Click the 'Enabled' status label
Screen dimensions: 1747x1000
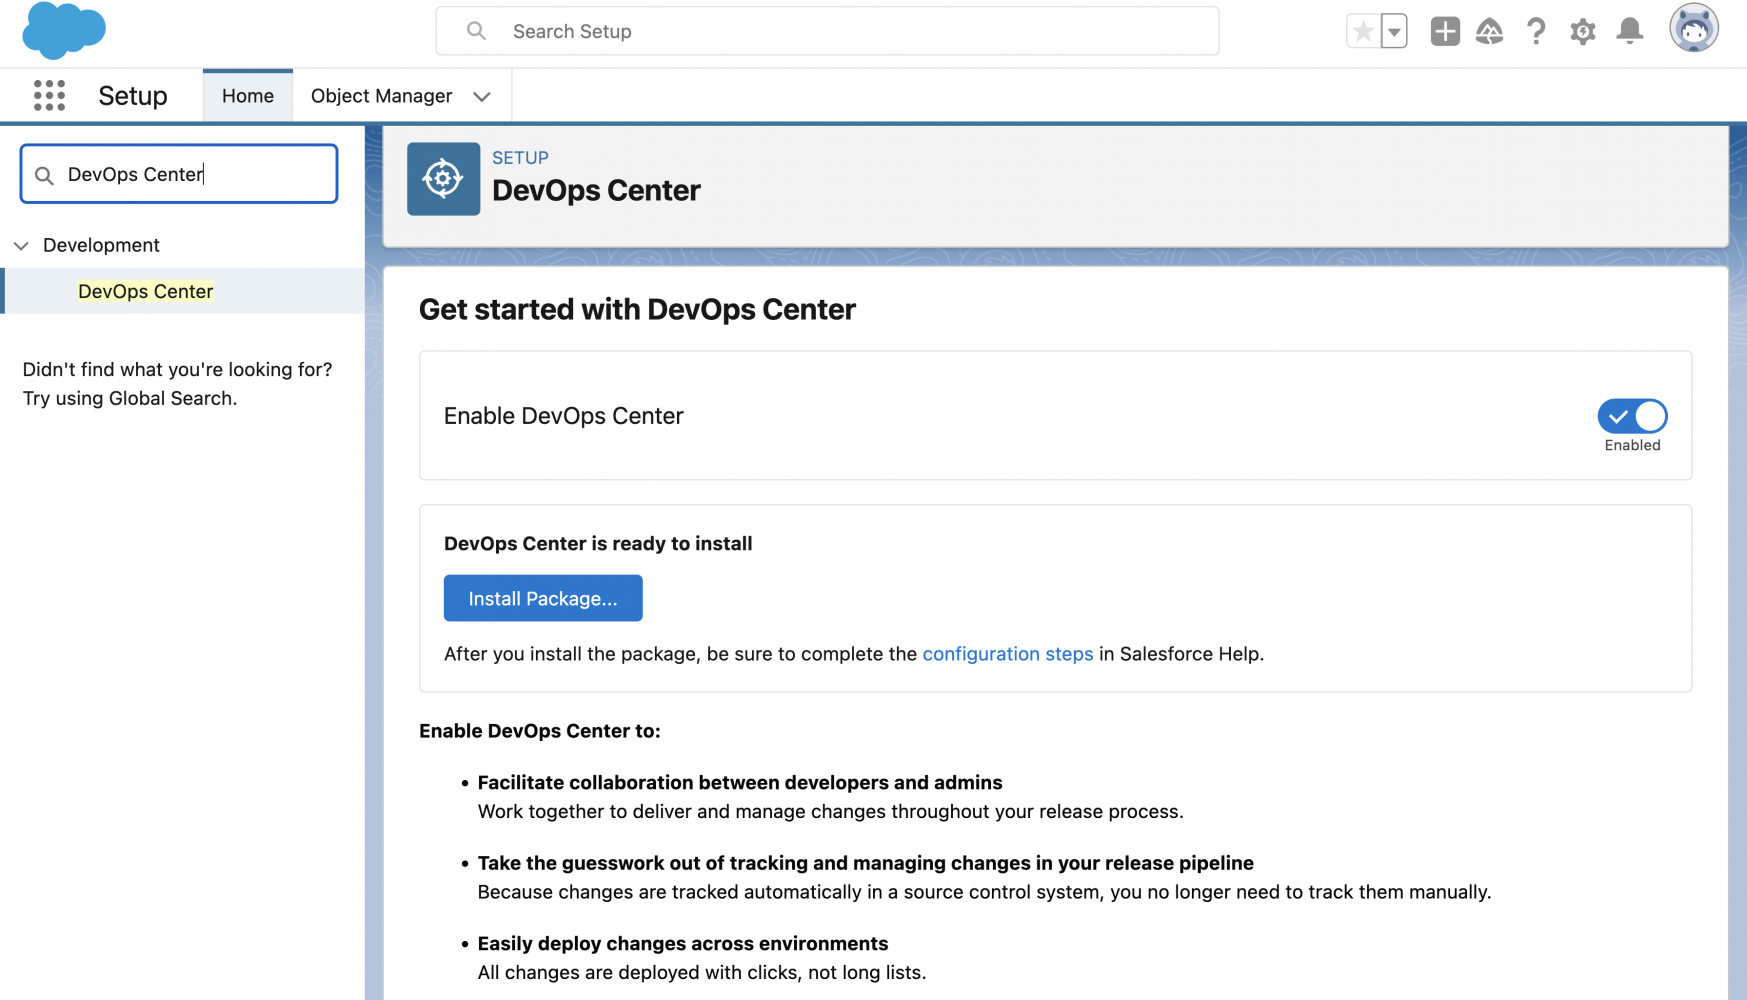coord(1632,445)
